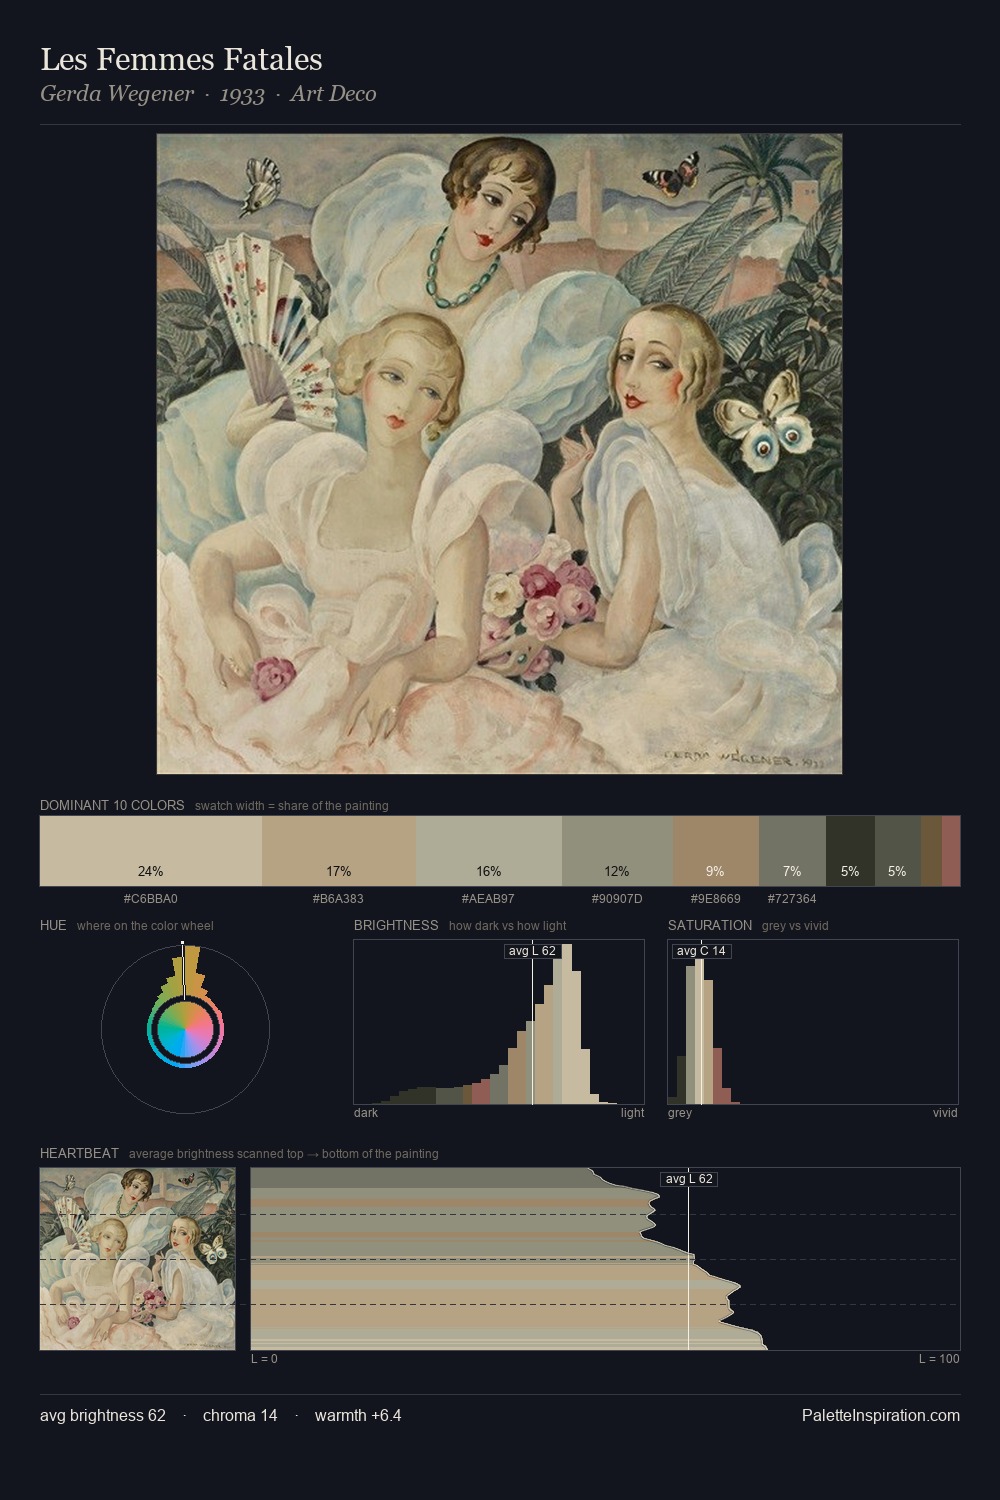Click the 'vivid' axis label

click(x=945, y=1113)
